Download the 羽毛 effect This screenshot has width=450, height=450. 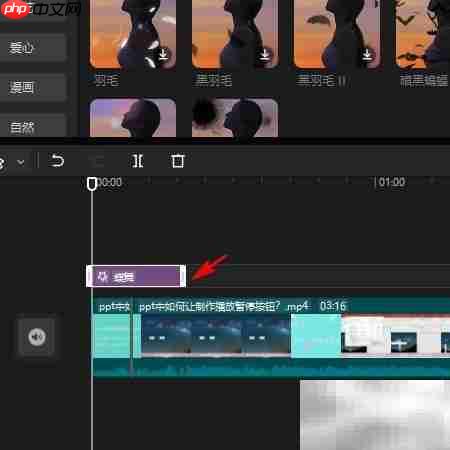[x=163, y=54]
